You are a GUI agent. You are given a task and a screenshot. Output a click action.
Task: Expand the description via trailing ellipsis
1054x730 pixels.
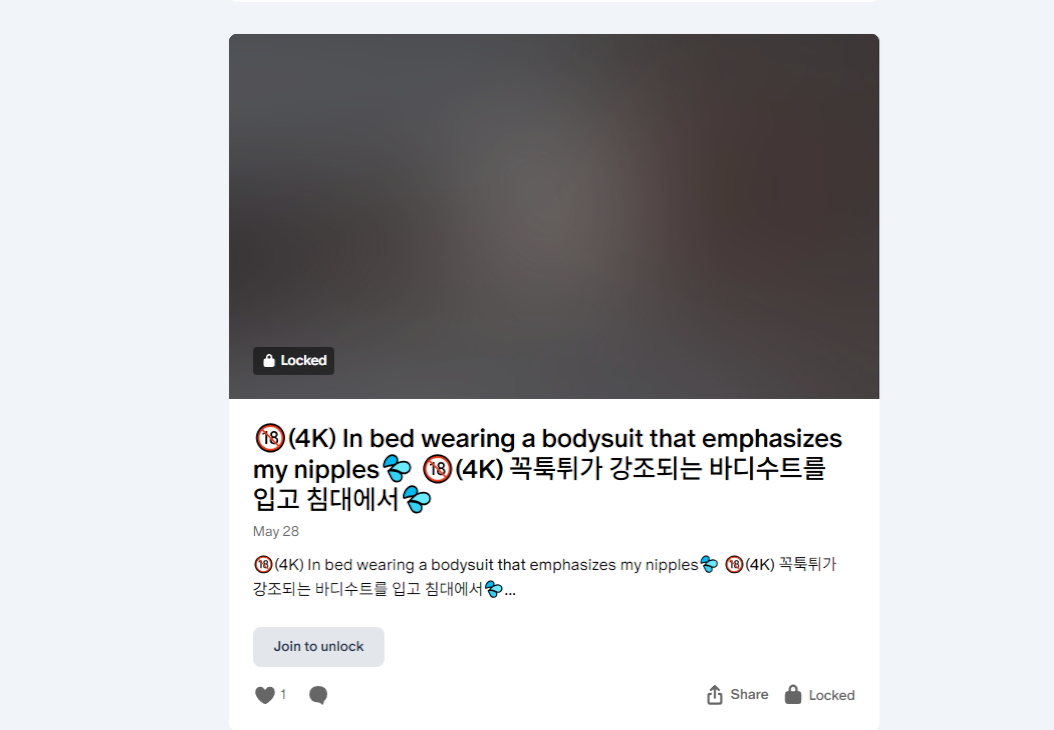[510, 592]
